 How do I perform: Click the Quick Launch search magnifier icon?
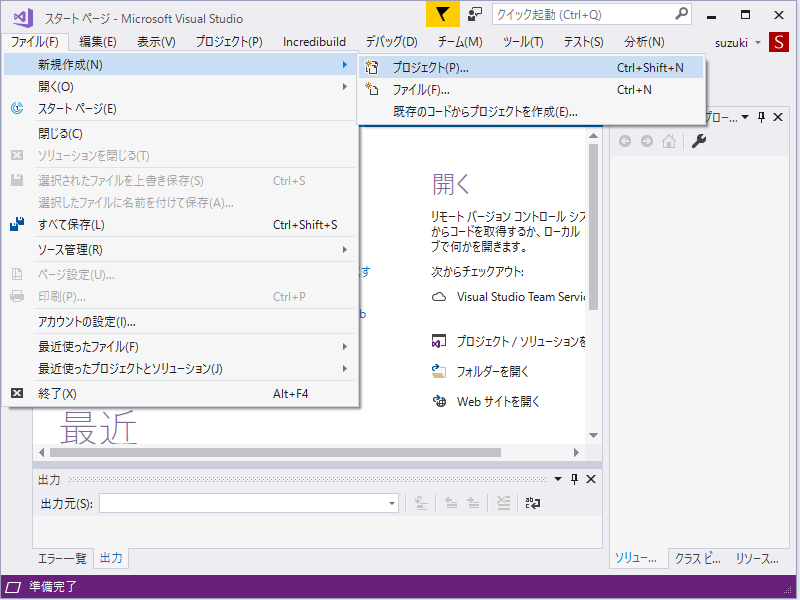click(681, 15)
